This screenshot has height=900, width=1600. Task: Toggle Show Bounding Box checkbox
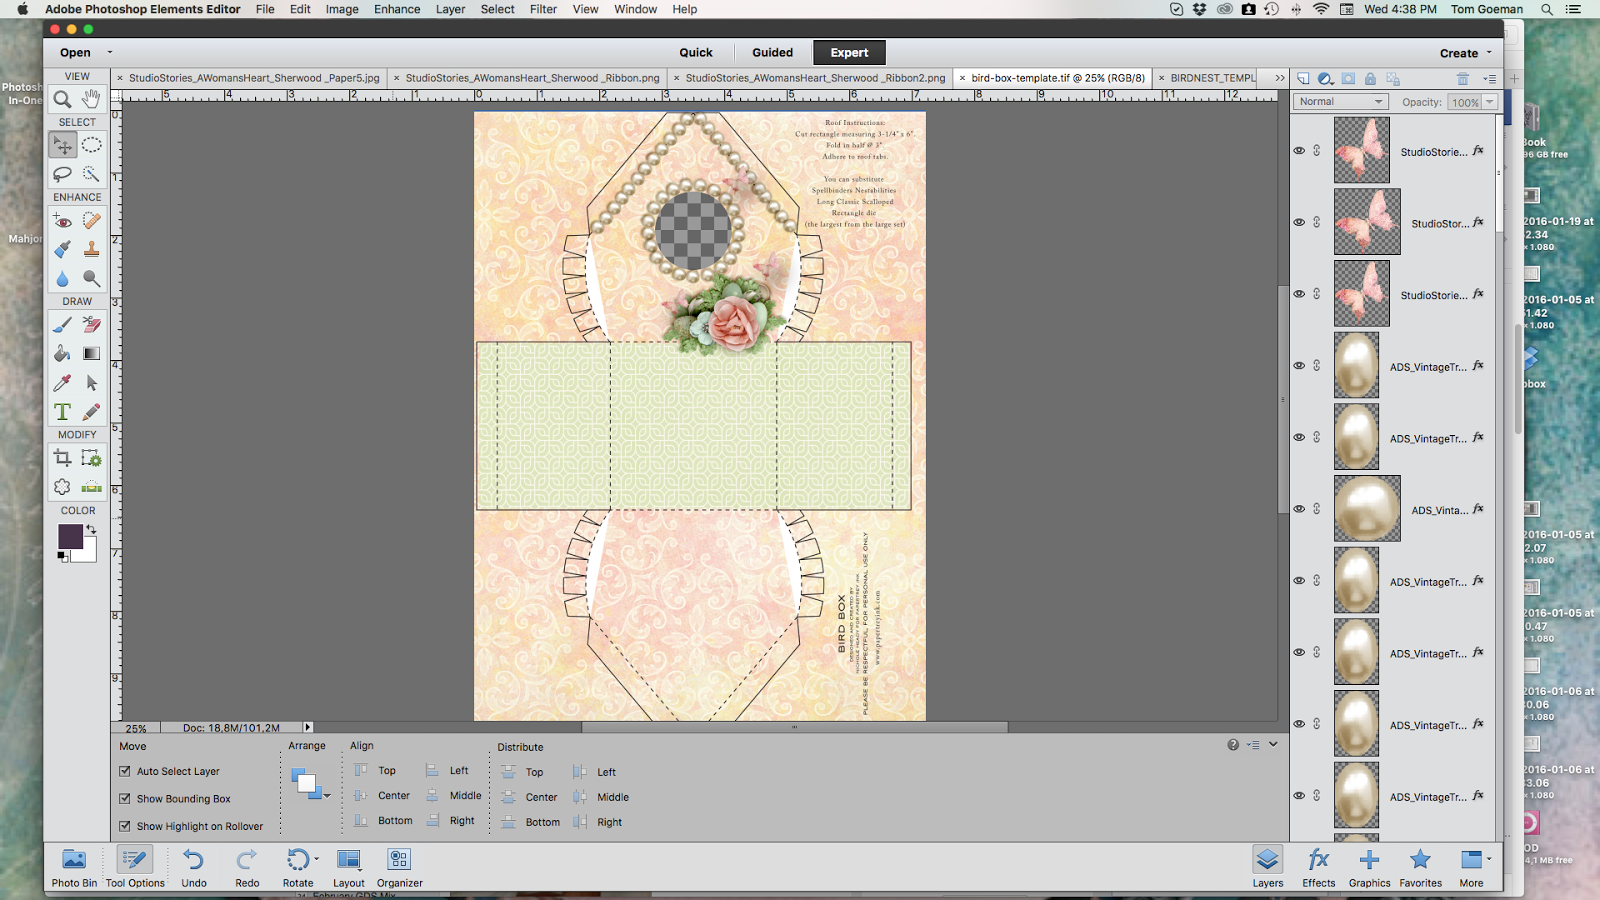[125, 798]
